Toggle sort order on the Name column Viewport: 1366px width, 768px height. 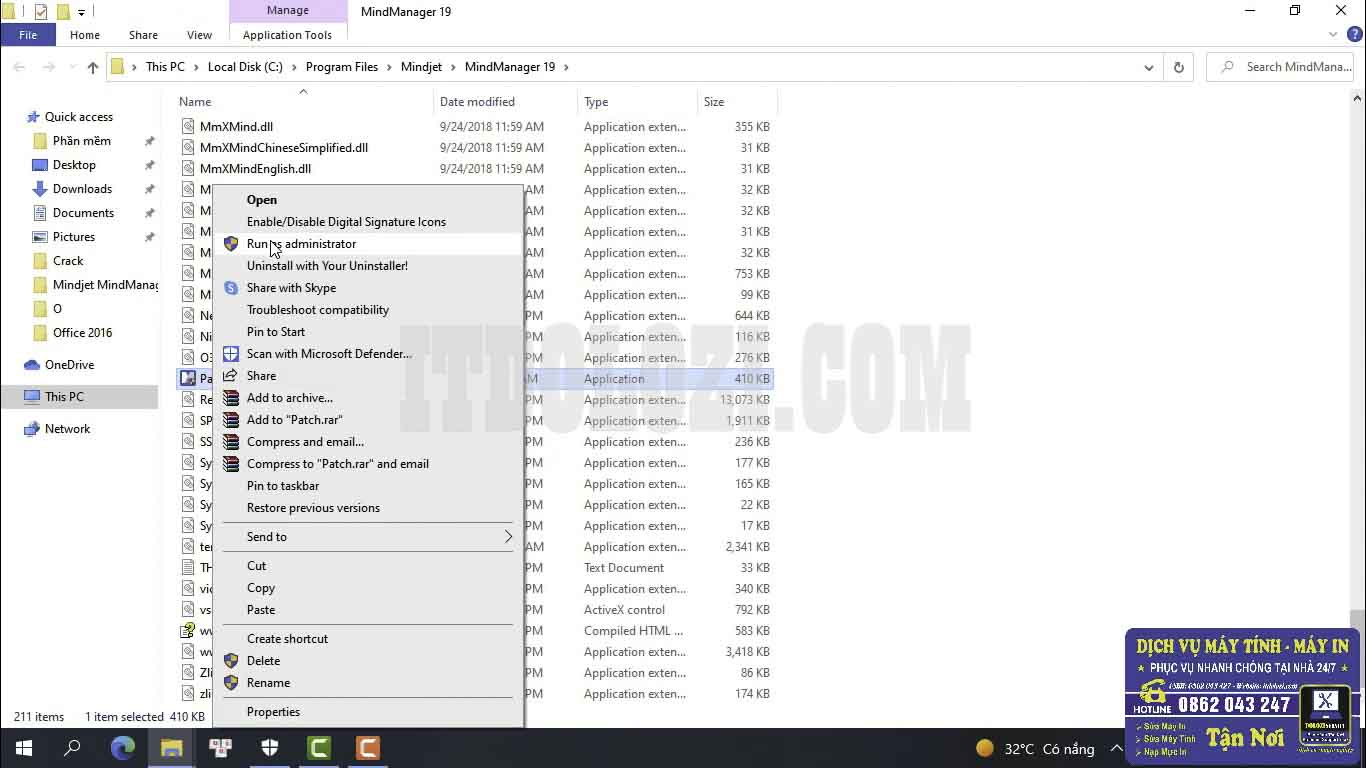(194, 101)
